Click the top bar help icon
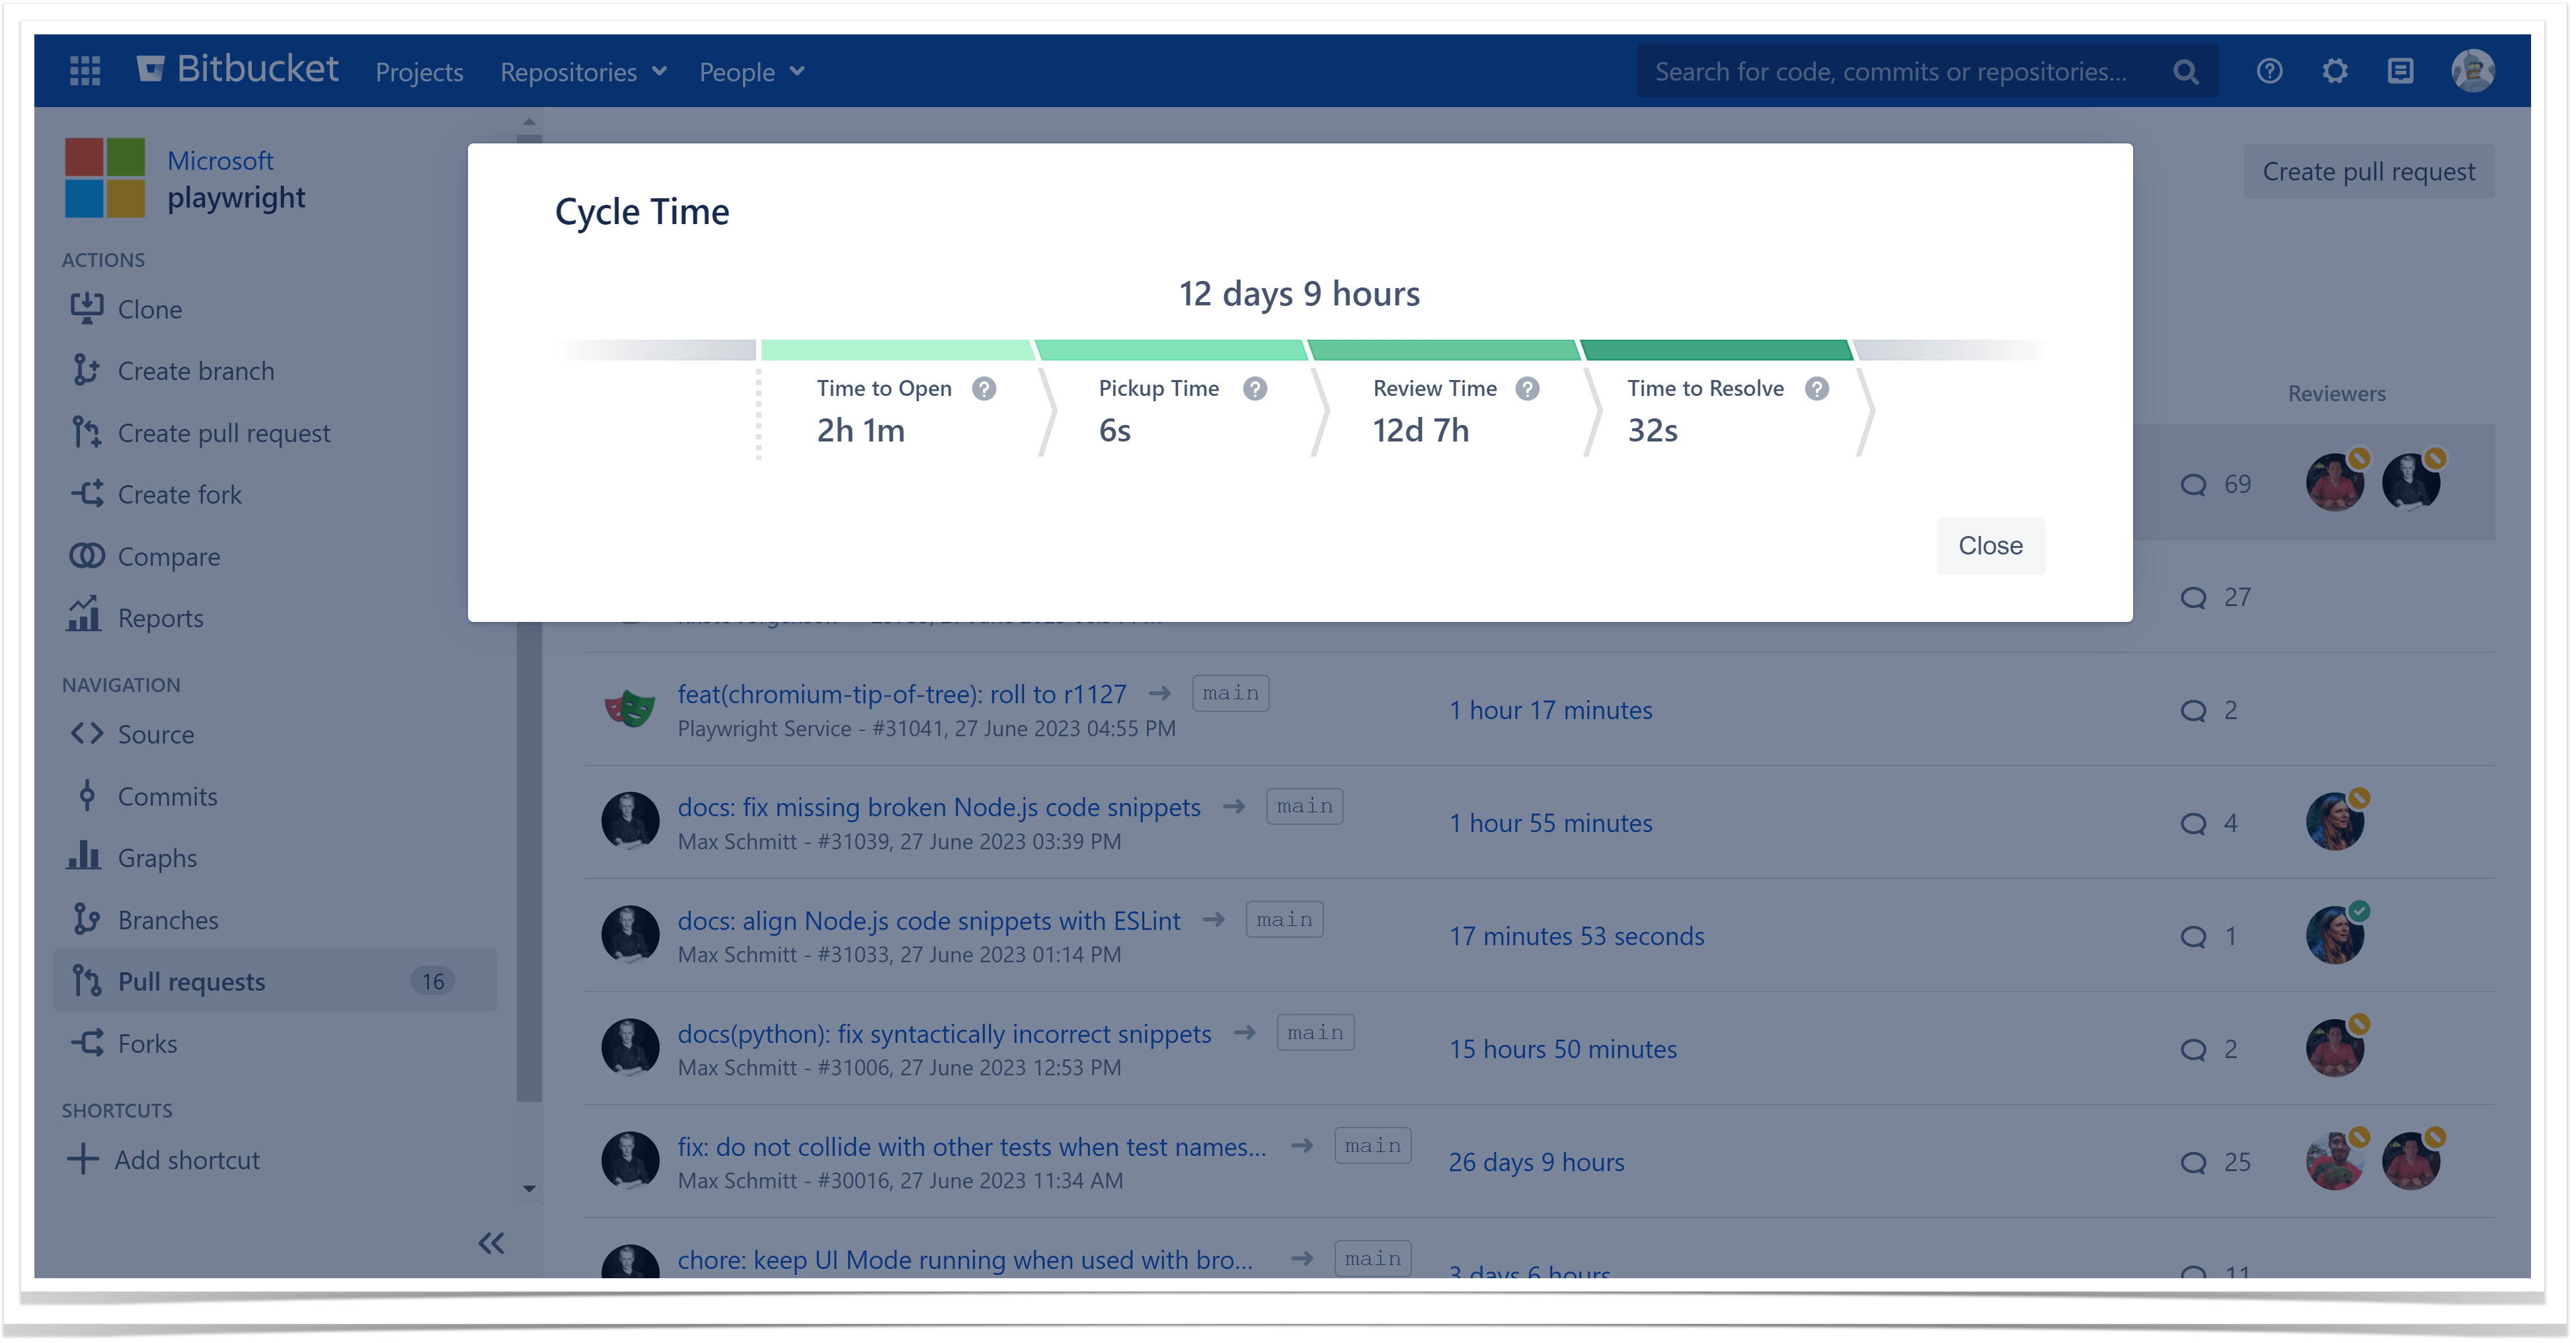 pyautogui.click(x=2269, y=71)
